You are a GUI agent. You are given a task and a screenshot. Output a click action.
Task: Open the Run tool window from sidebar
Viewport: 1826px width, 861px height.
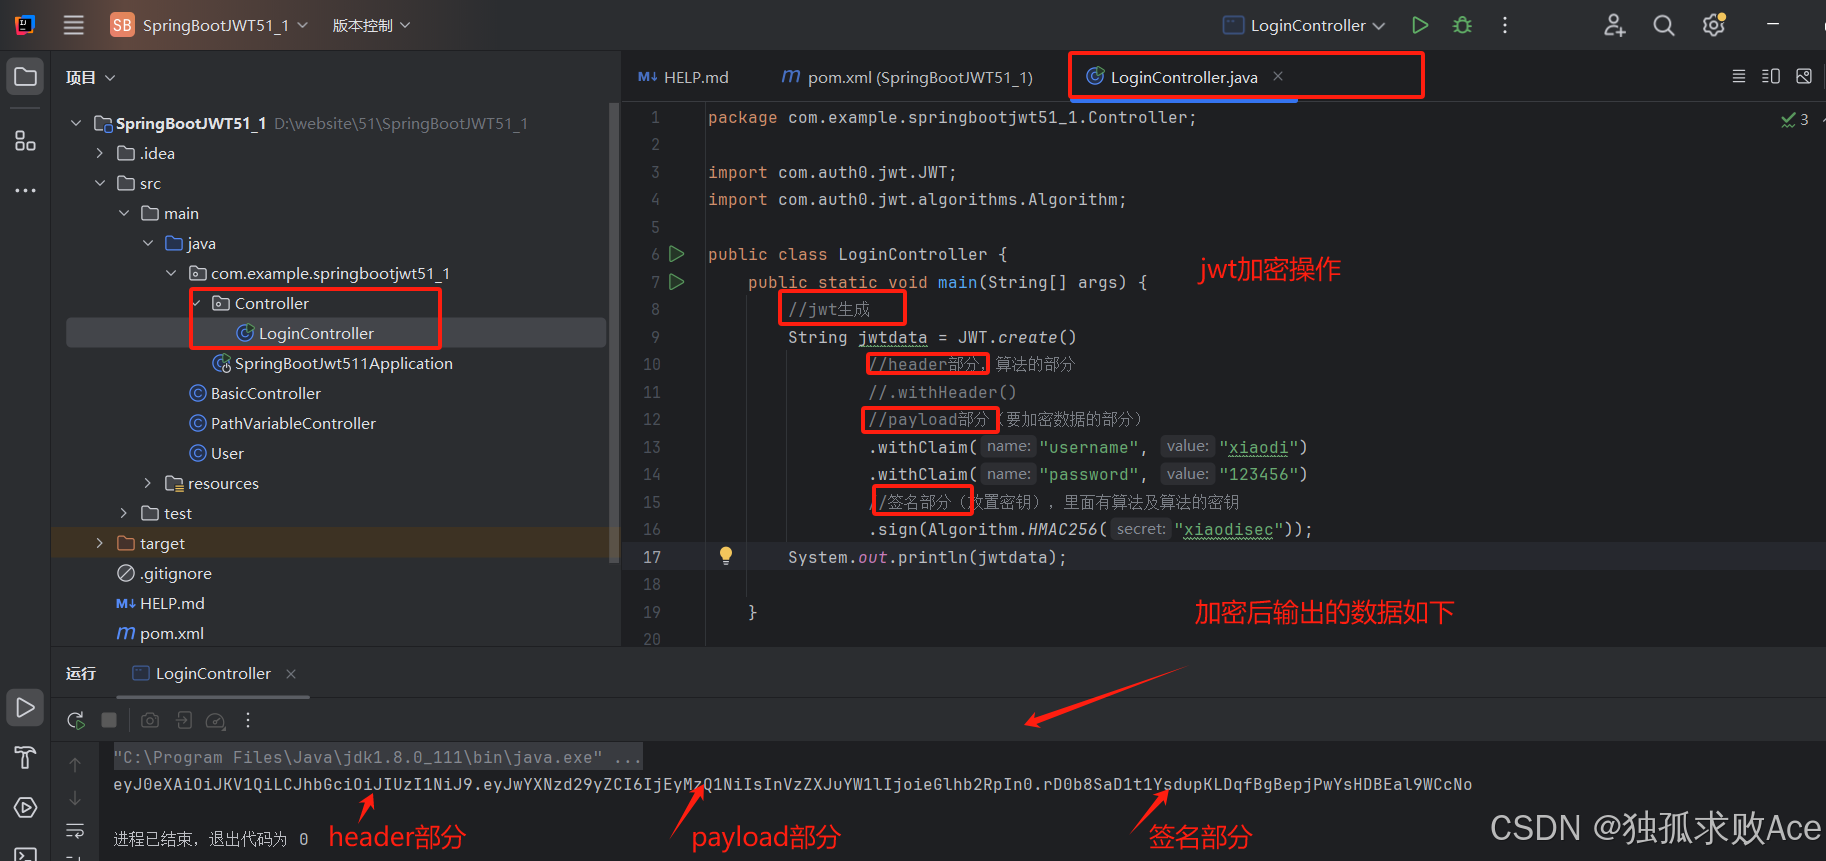(x=26, y=708)
